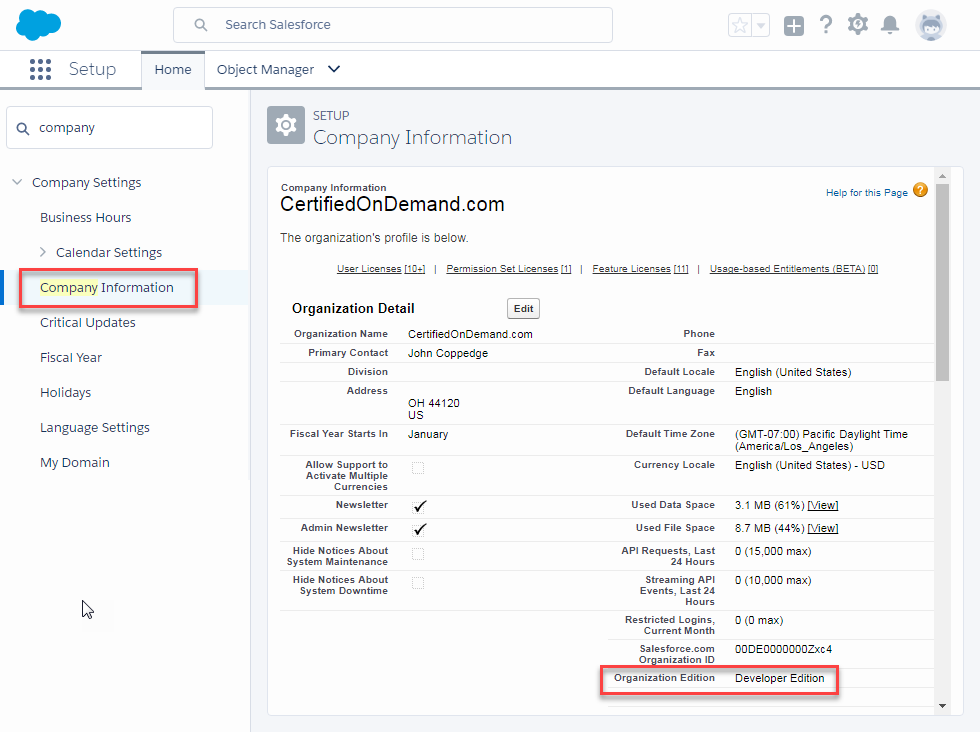Click the Default Locale value English (United States)
Image resolution: width=980 pixels, height=732 pixels.
point(793,372)
